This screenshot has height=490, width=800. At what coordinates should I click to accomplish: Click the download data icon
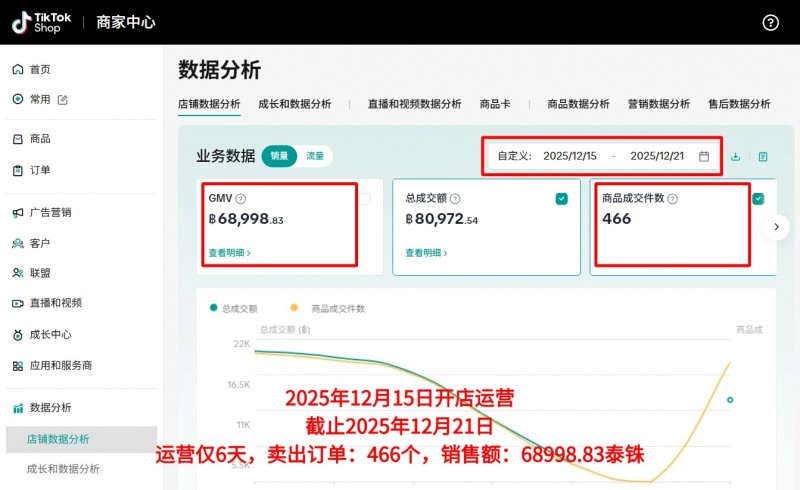[736, 156]
